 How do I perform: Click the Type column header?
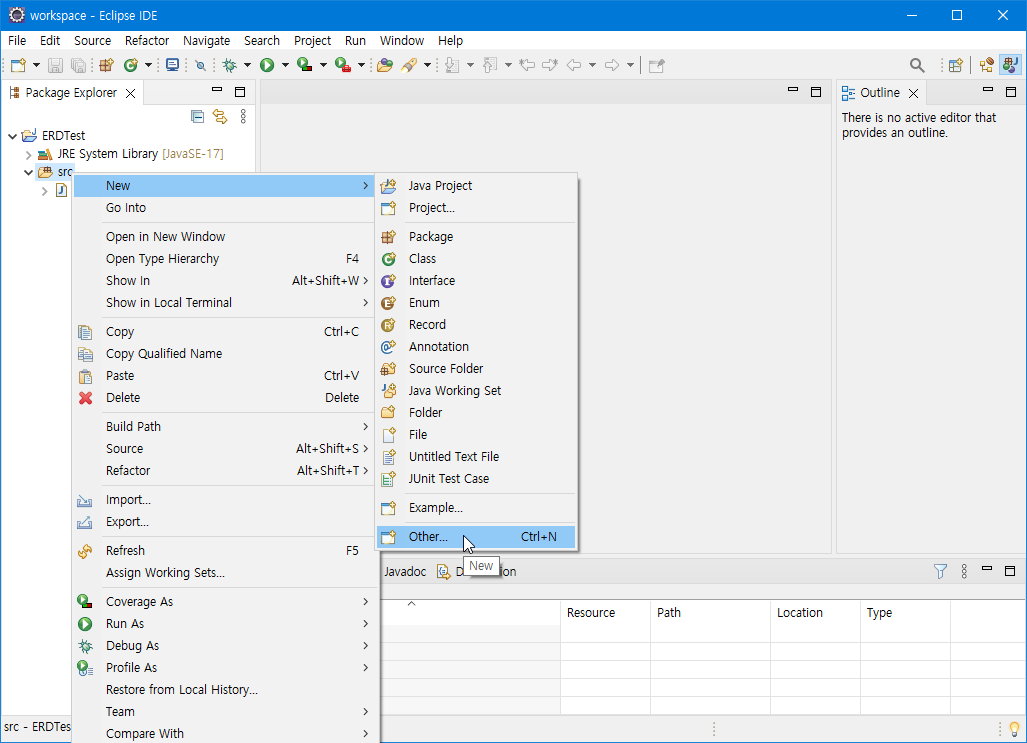point(905,613)
